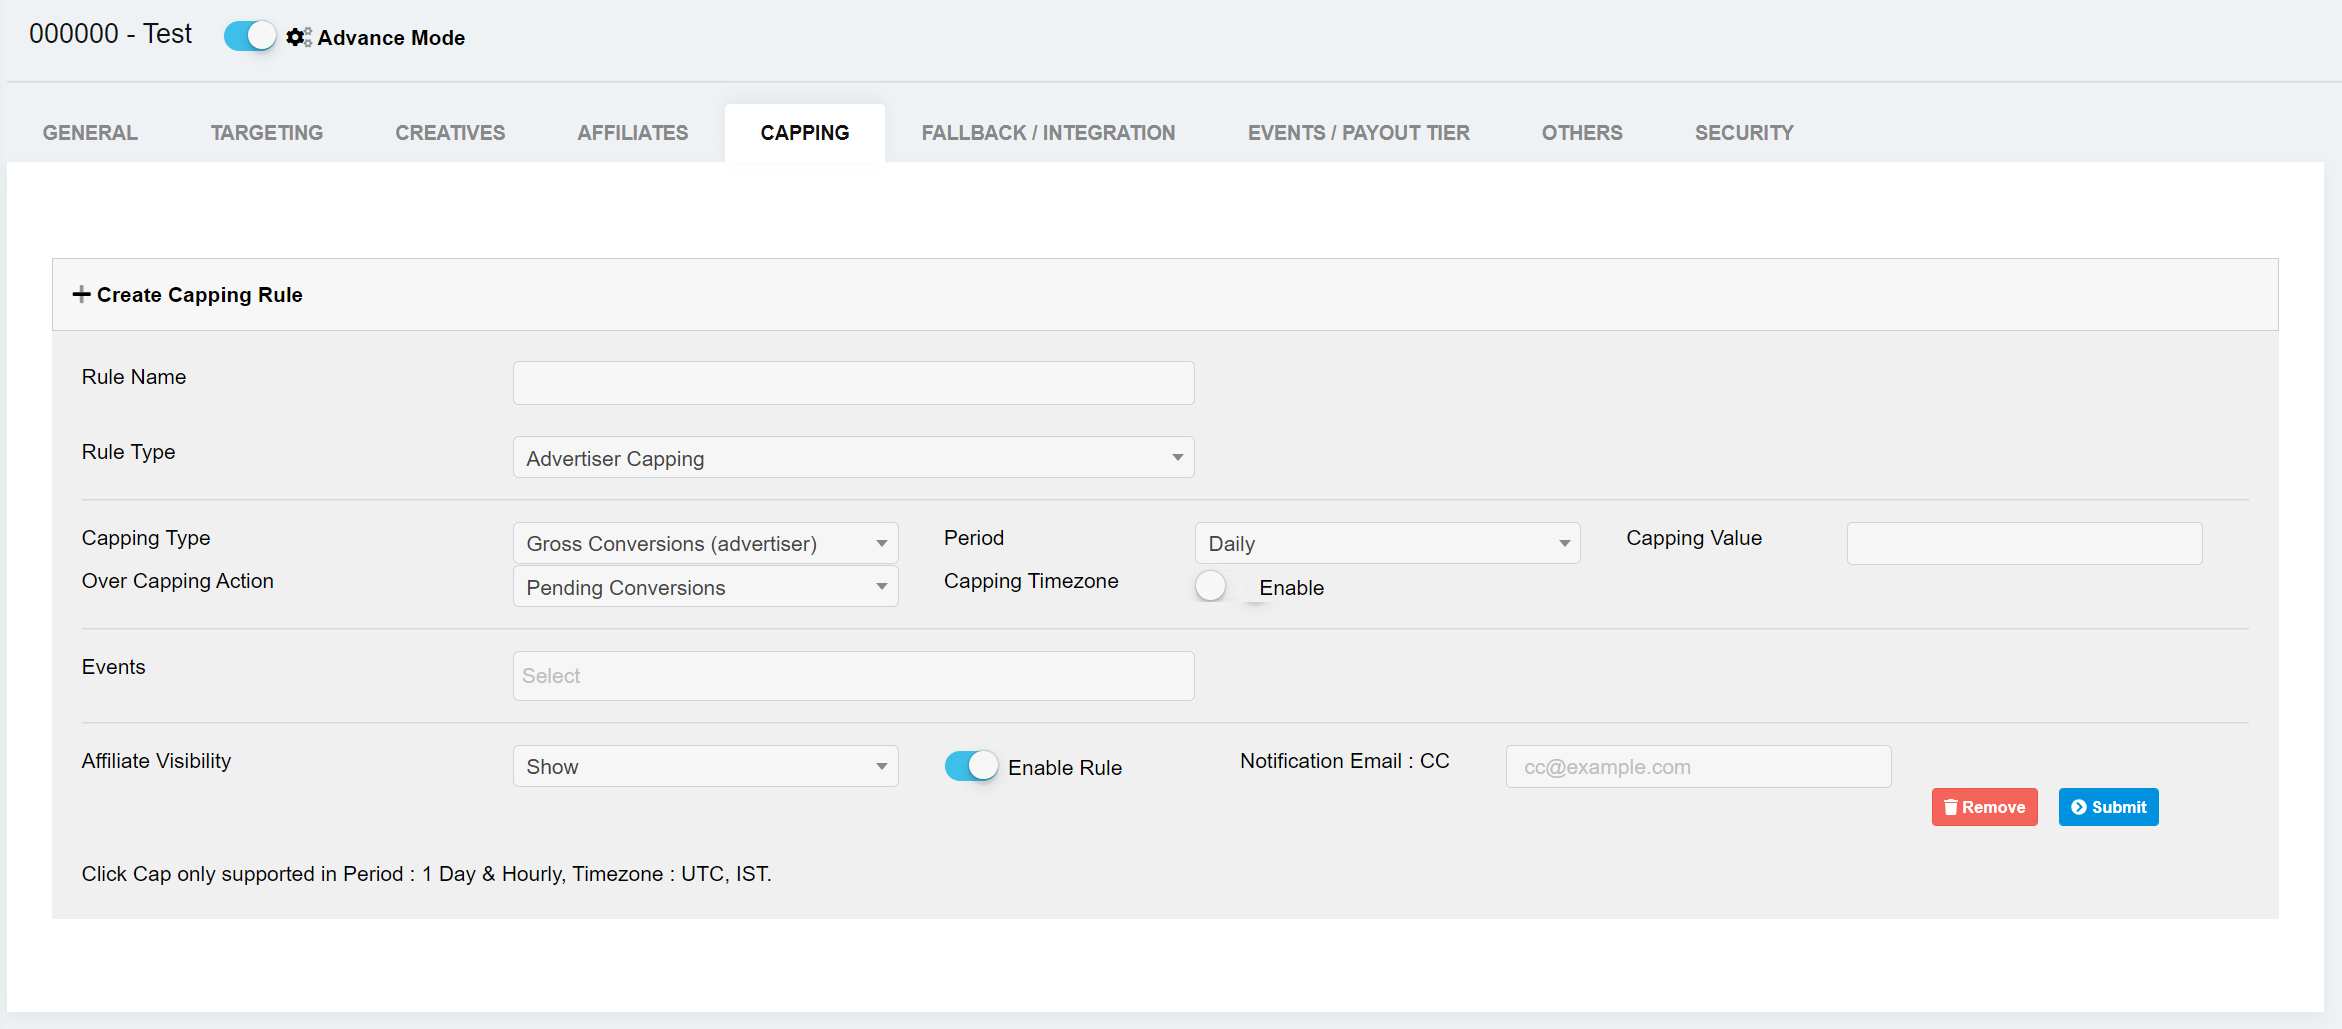Click the Events select field
The height and width of the screenshot is (1029, 2342).
tap(853, 676)
